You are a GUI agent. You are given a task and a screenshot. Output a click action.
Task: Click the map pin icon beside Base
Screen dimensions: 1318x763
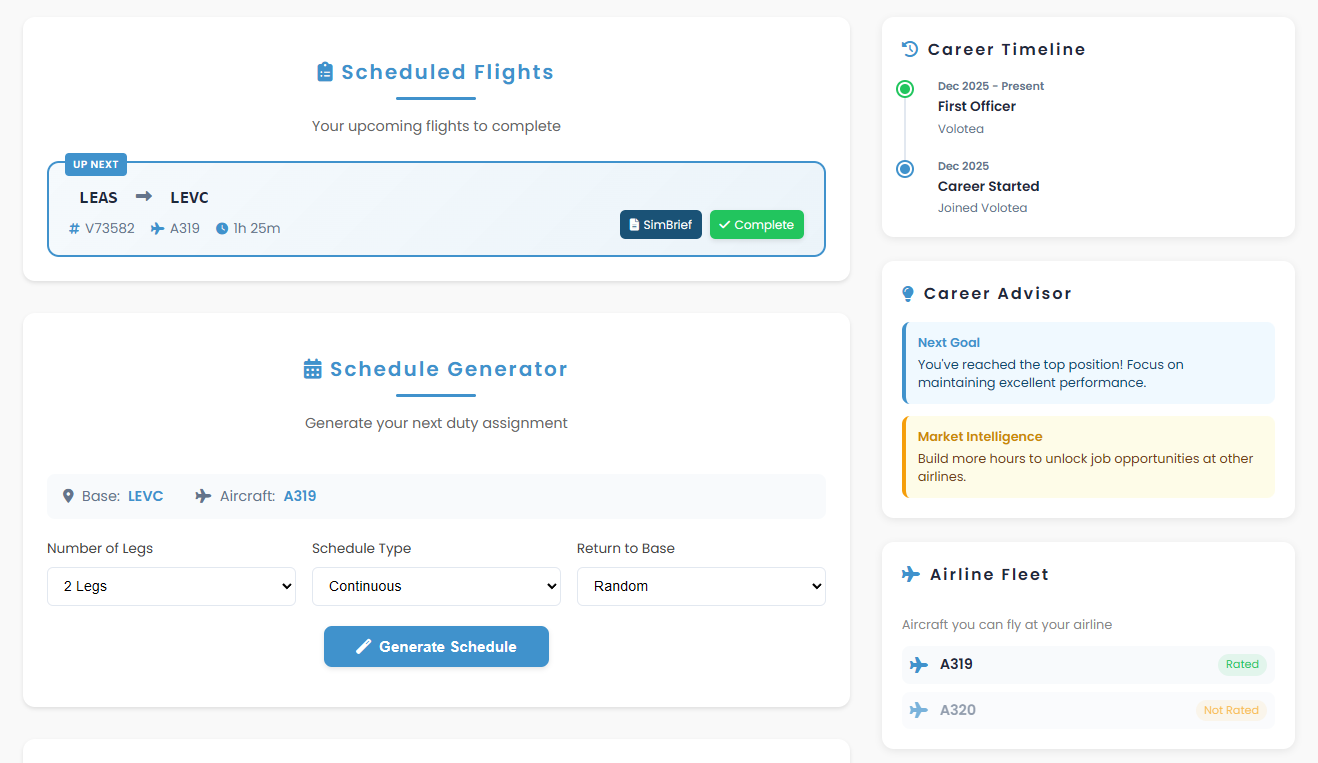click(x=68, y=496)
